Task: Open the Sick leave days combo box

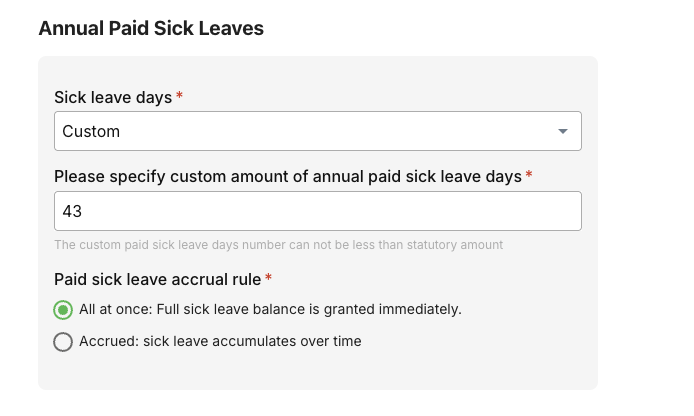Action: pos(318,131)
